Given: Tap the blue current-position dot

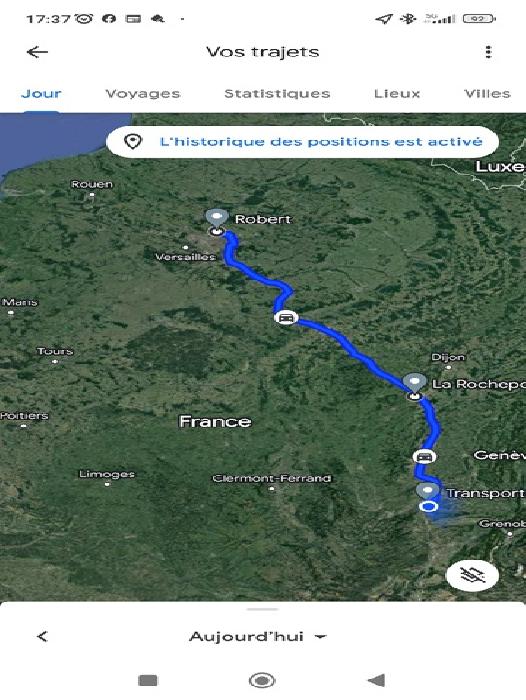Looking at the screenshot, I should (x=429, y=507).
